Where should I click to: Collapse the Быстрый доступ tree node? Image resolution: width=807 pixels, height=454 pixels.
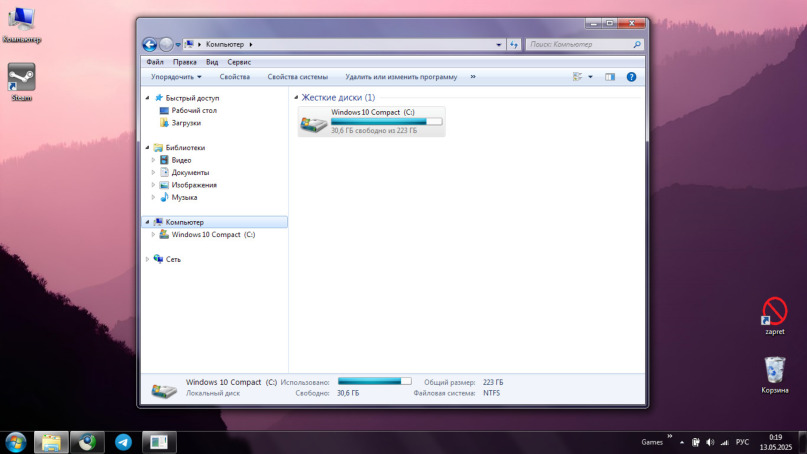click(148, 98)
